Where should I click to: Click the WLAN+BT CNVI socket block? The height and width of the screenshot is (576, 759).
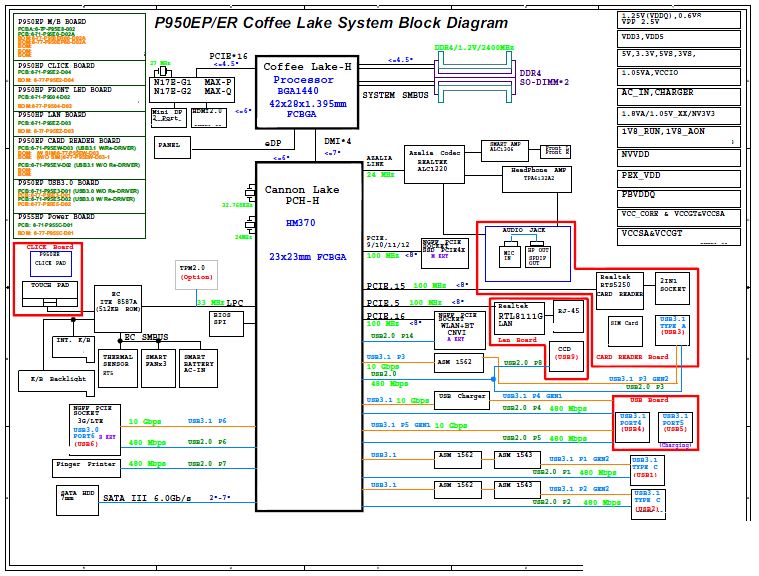(459, 331)
